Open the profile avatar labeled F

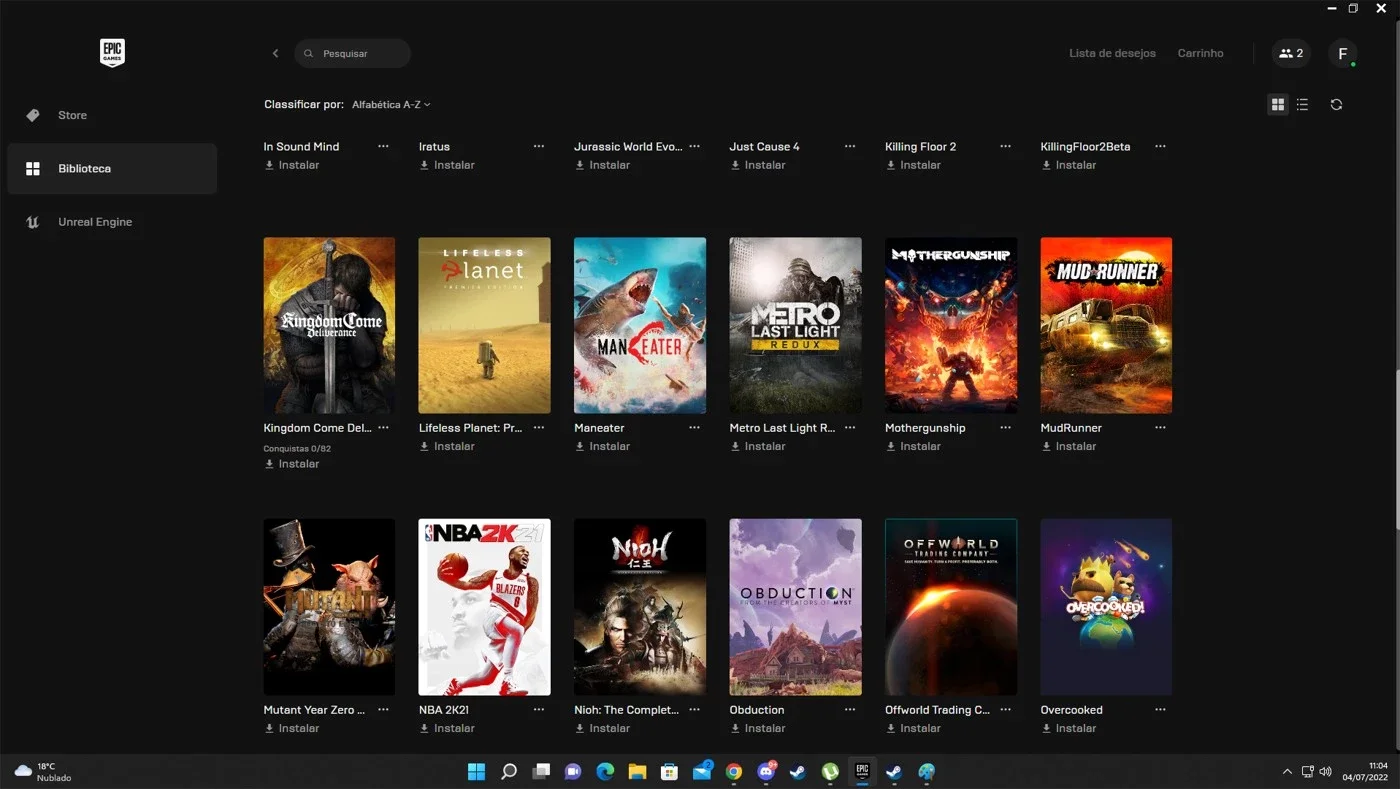coord(1343,53)
